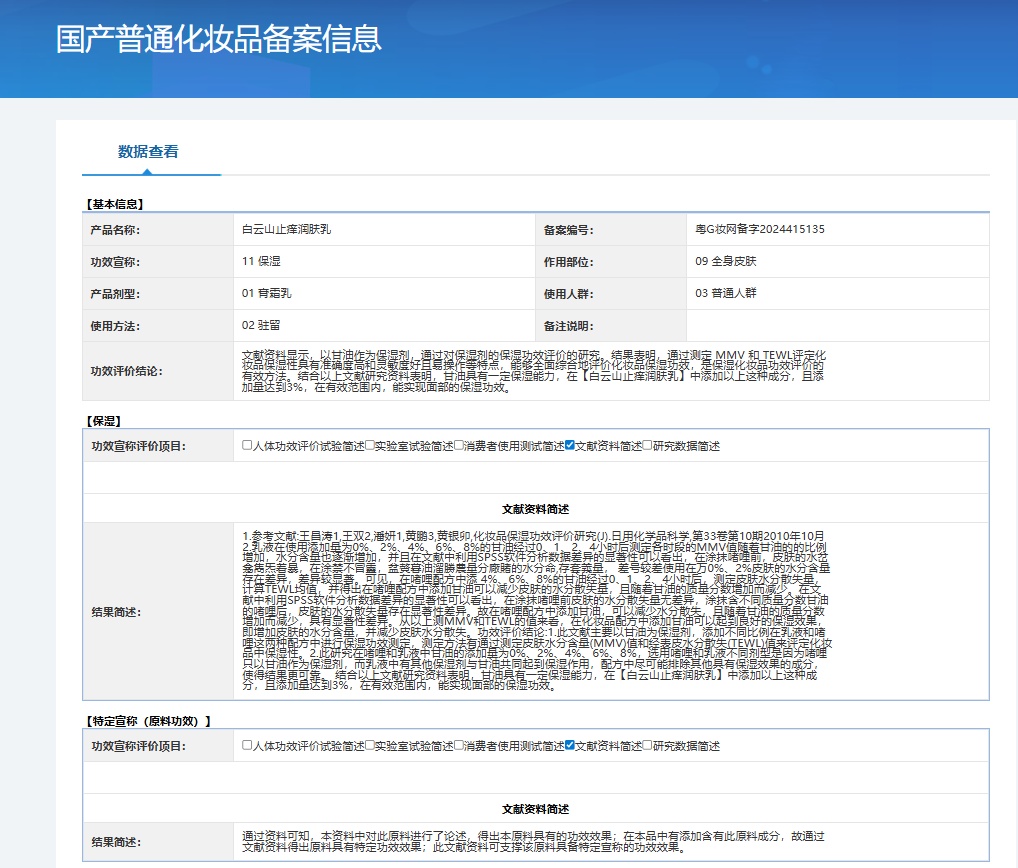Click the value 03 普通人群
1018x868 pixels.
[725, 293]
